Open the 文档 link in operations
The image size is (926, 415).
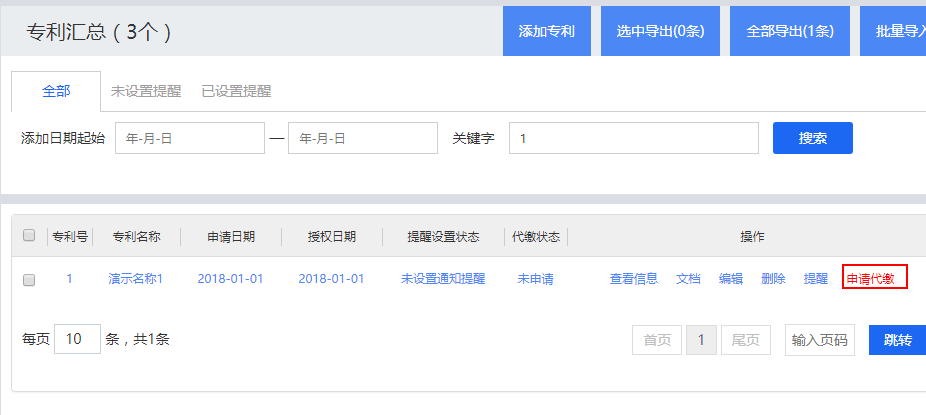pyautogui.click(x=688, y=279)
